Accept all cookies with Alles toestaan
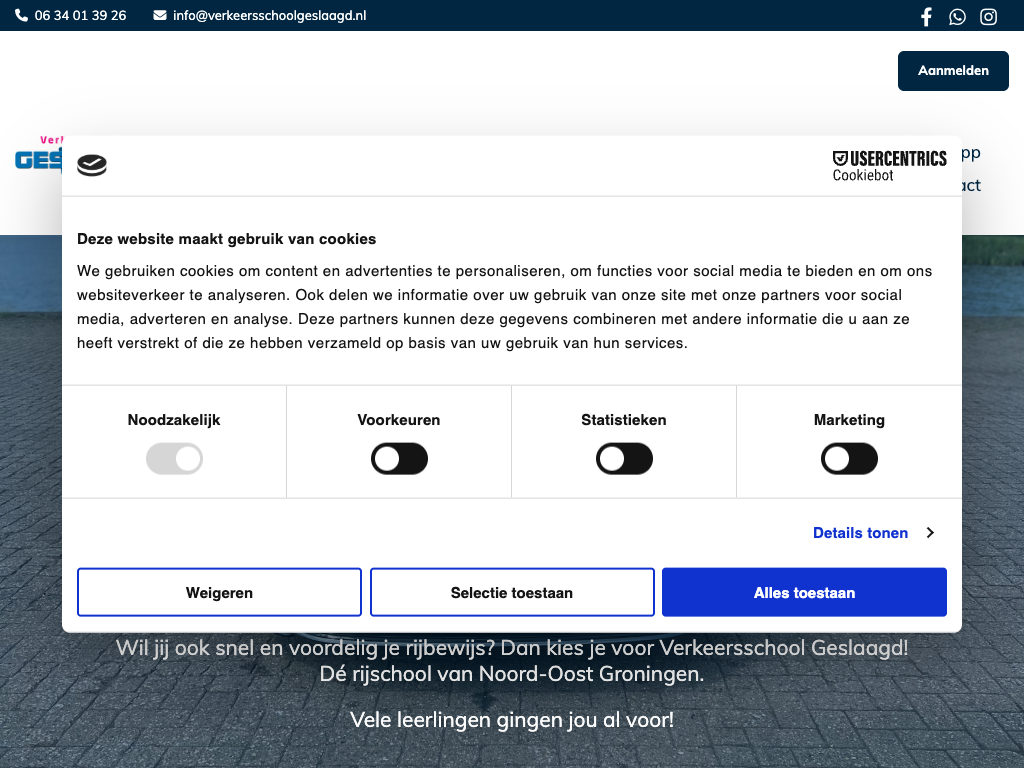The height and width of the screenshot is (768, 1024). coord(804,593)
